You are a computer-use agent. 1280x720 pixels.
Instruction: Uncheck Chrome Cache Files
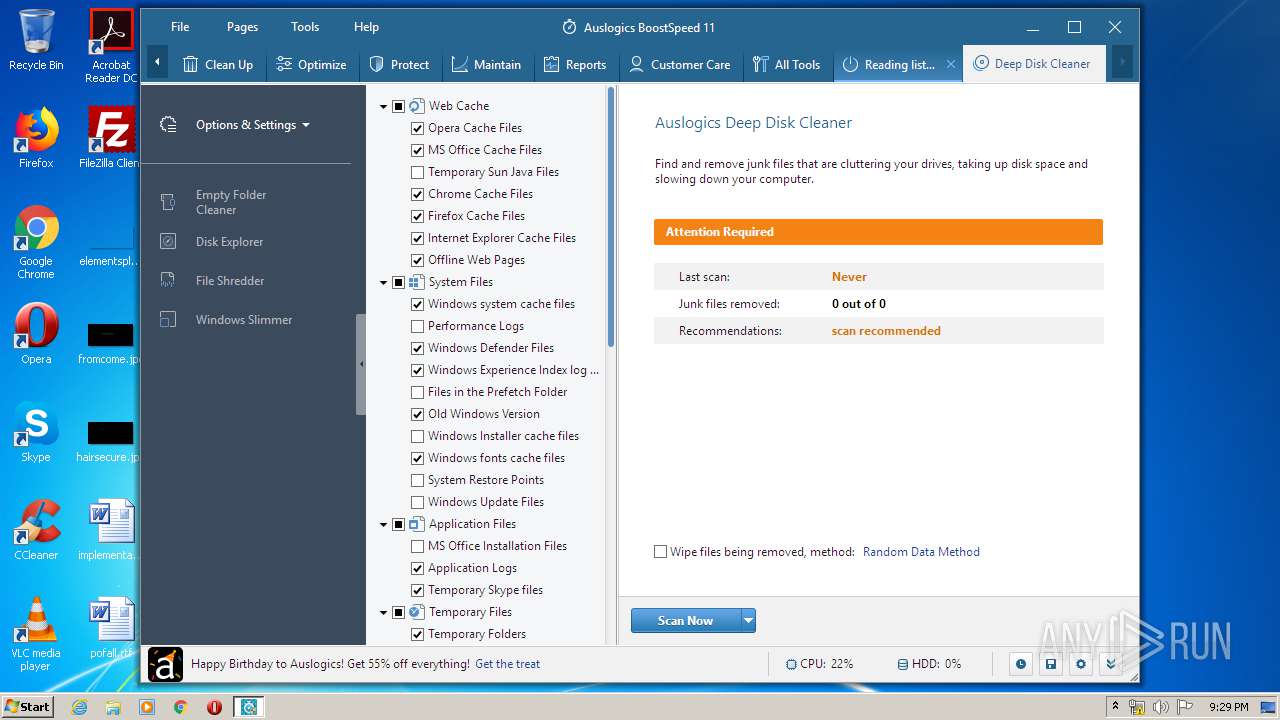(x=418, y=194)
